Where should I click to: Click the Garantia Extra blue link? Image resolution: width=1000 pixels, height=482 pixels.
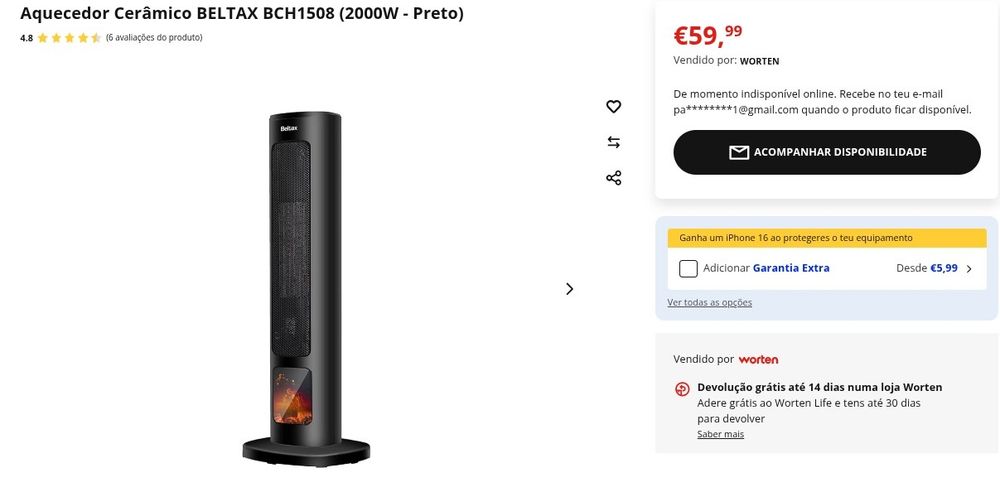point(791,268)
